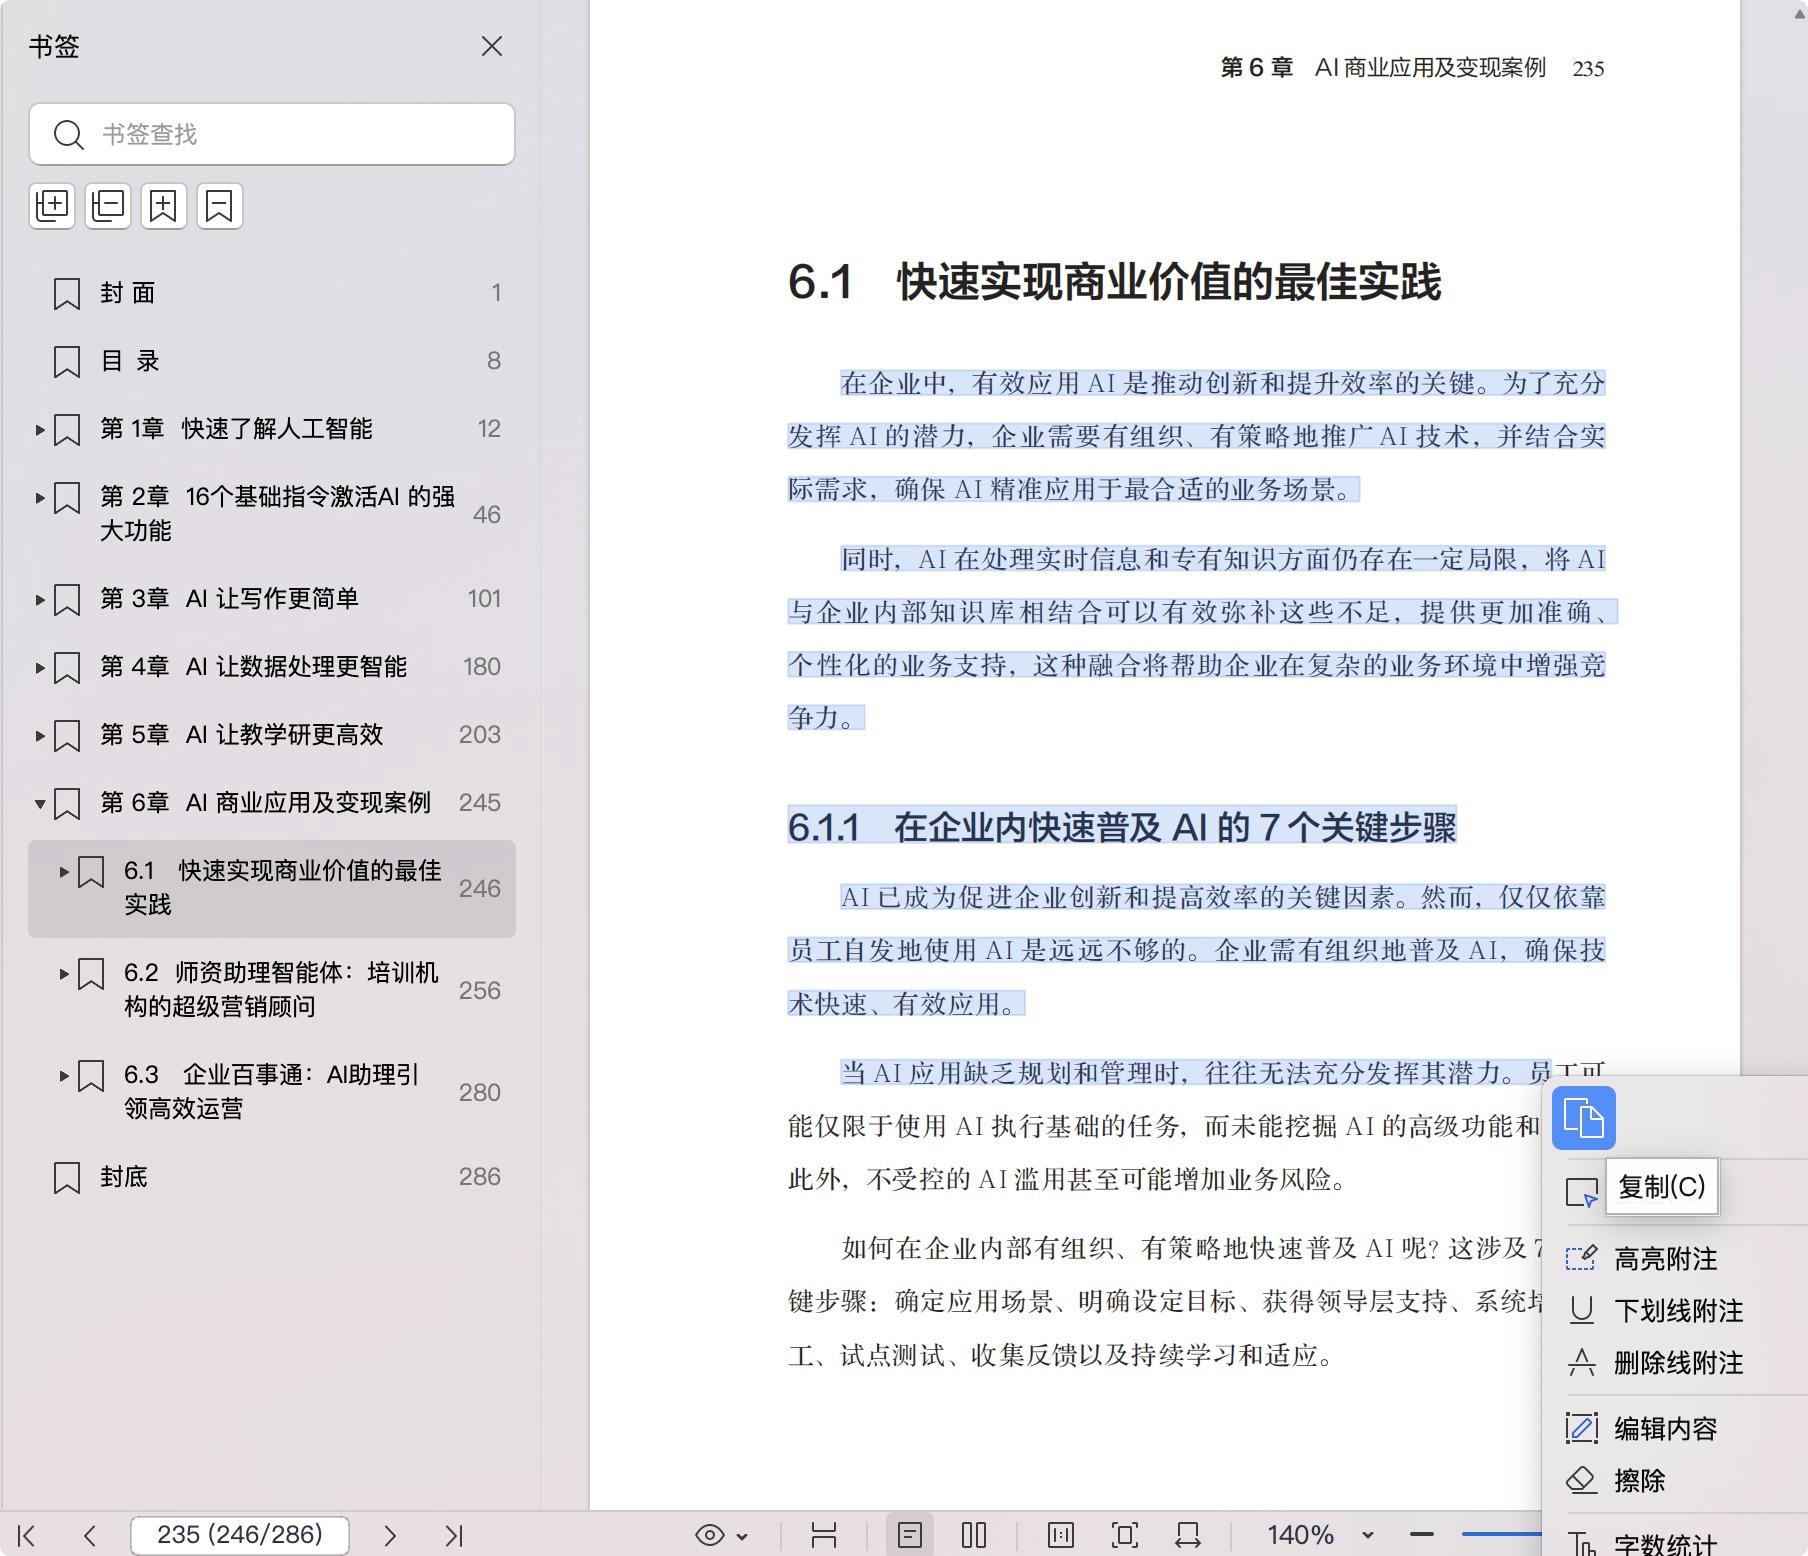Click page number 246 beside bookmark 6.1

click(x=480, y=889)
